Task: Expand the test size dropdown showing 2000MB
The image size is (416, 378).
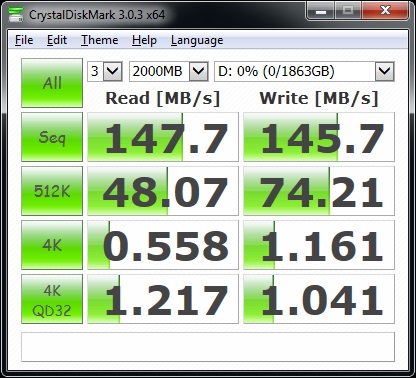Action: (x=199, y=71)
